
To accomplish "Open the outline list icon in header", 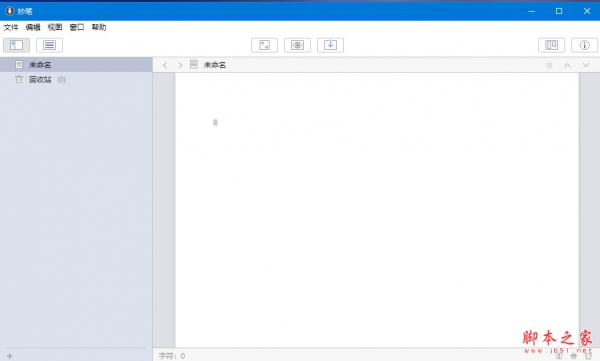I will [x=549, y=65].
